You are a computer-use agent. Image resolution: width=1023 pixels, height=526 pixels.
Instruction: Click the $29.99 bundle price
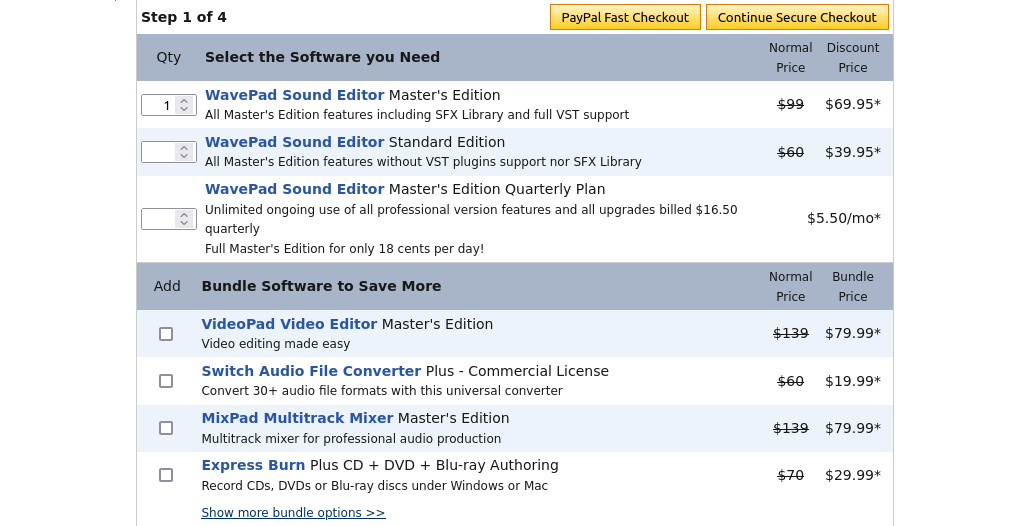tap(853, 475)
